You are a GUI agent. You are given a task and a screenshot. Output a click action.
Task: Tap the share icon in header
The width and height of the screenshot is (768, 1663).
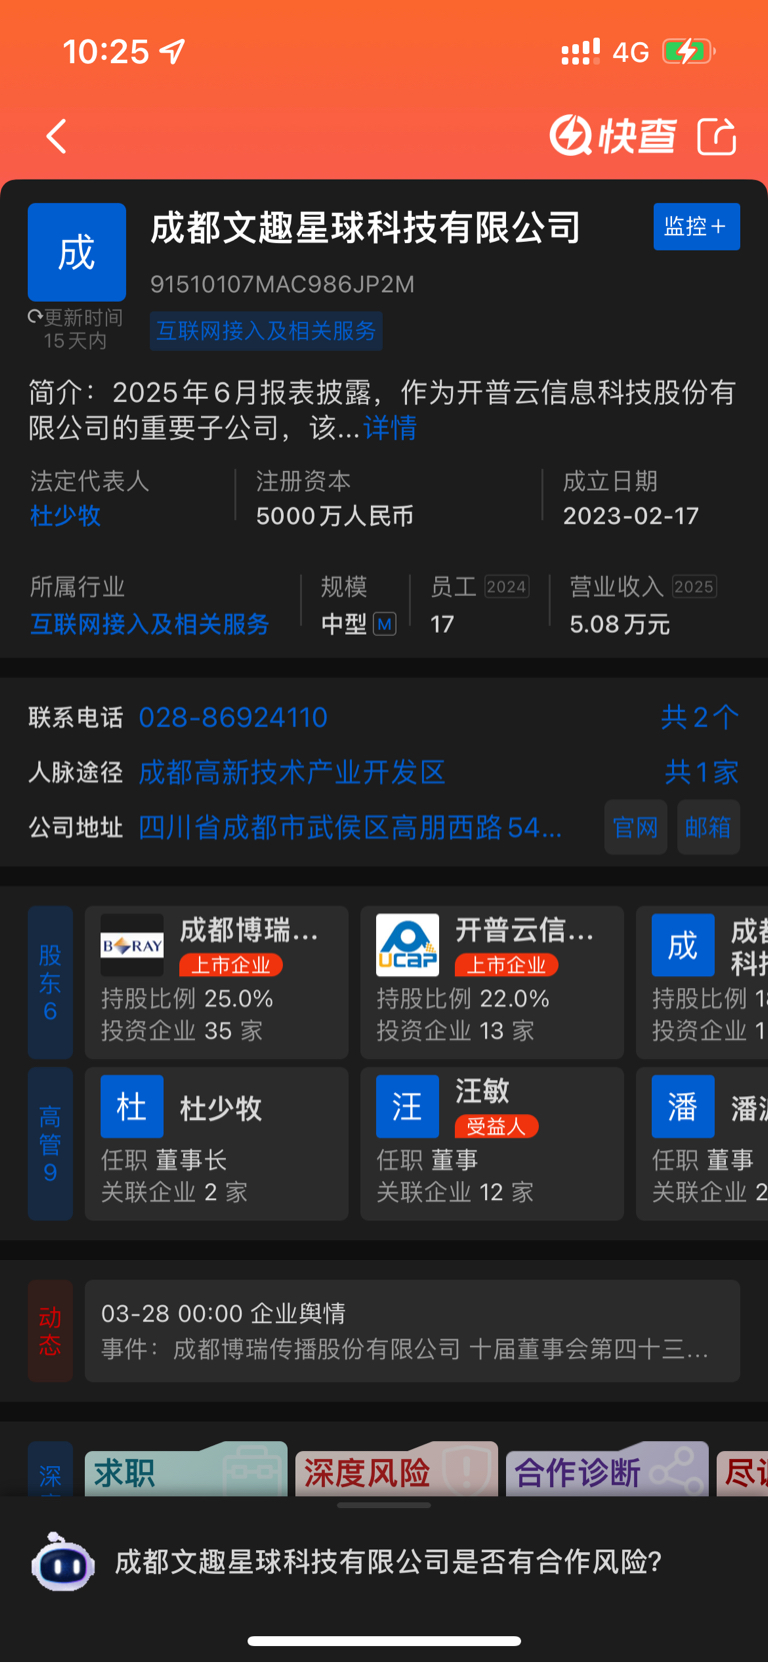717,136
